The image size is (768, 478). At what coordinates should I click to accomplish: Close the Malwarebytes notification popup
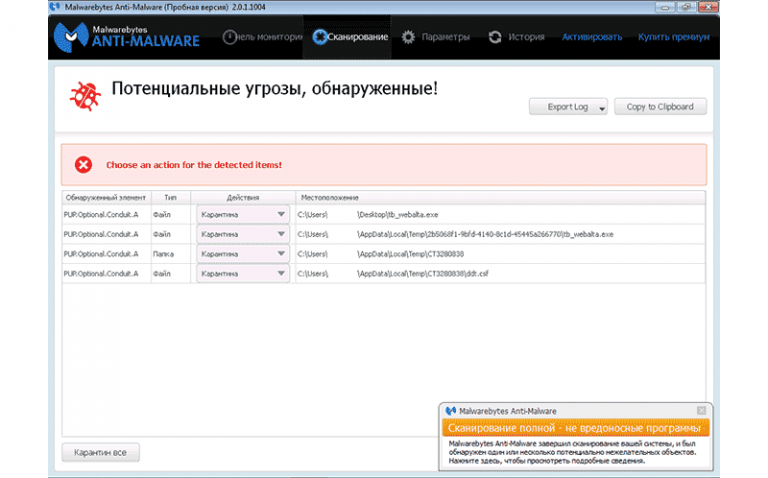[x=701, y=410]
